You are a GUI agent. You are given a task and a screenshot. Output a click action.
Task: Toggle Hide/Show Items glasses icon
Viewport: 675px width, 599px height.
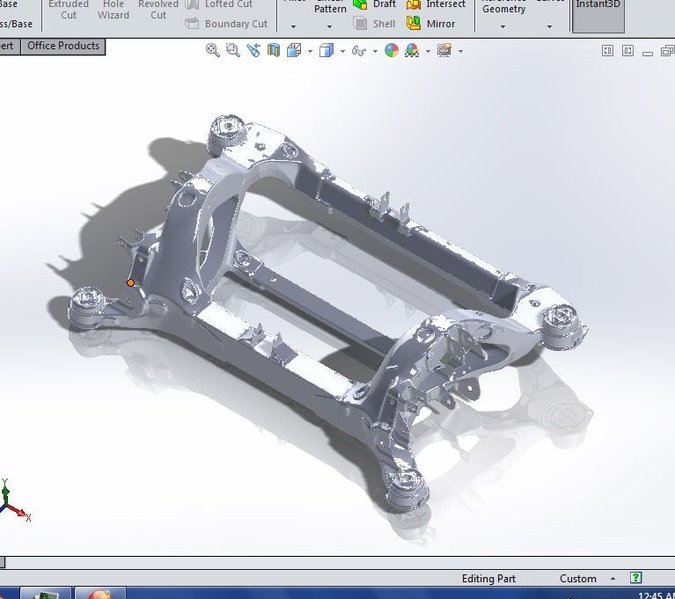point(359,51)
